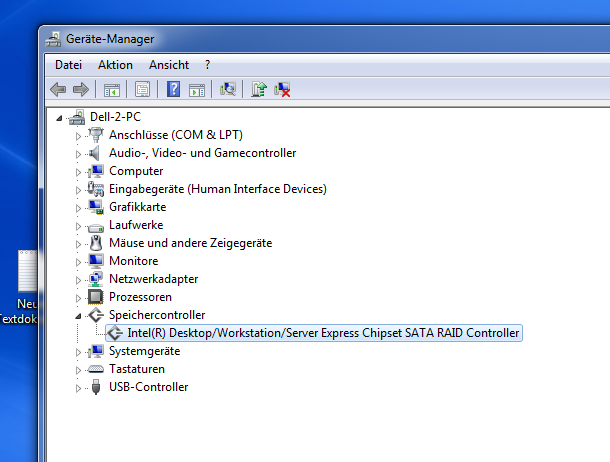
Task: Expand the Laufwerke node
Action: (x=78, y=226)
